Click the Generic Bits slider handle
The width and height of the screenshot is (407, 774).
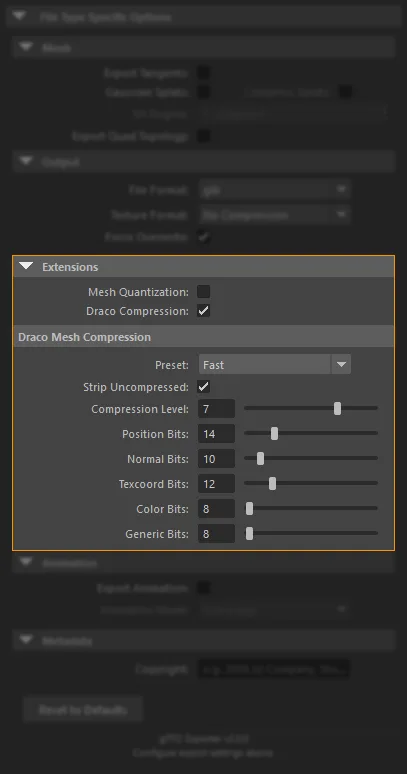coord(250,534)
